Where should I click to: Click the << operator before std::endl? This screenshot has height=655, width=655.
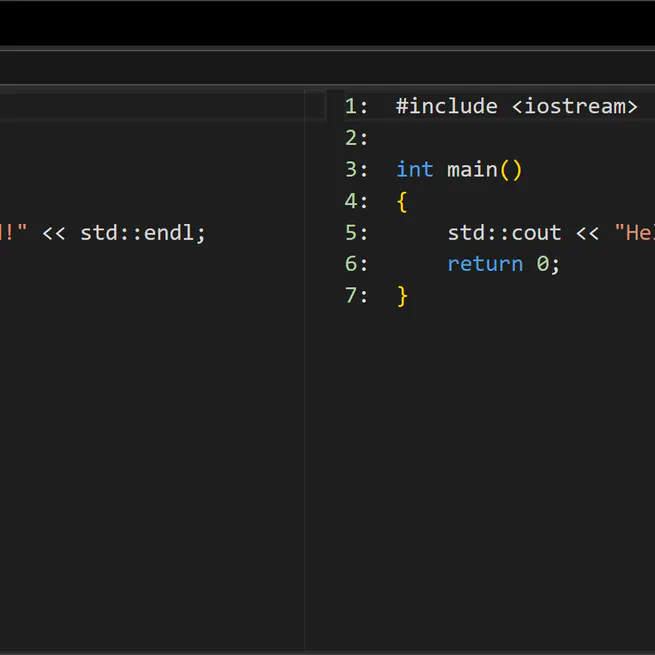pos(54,233)
